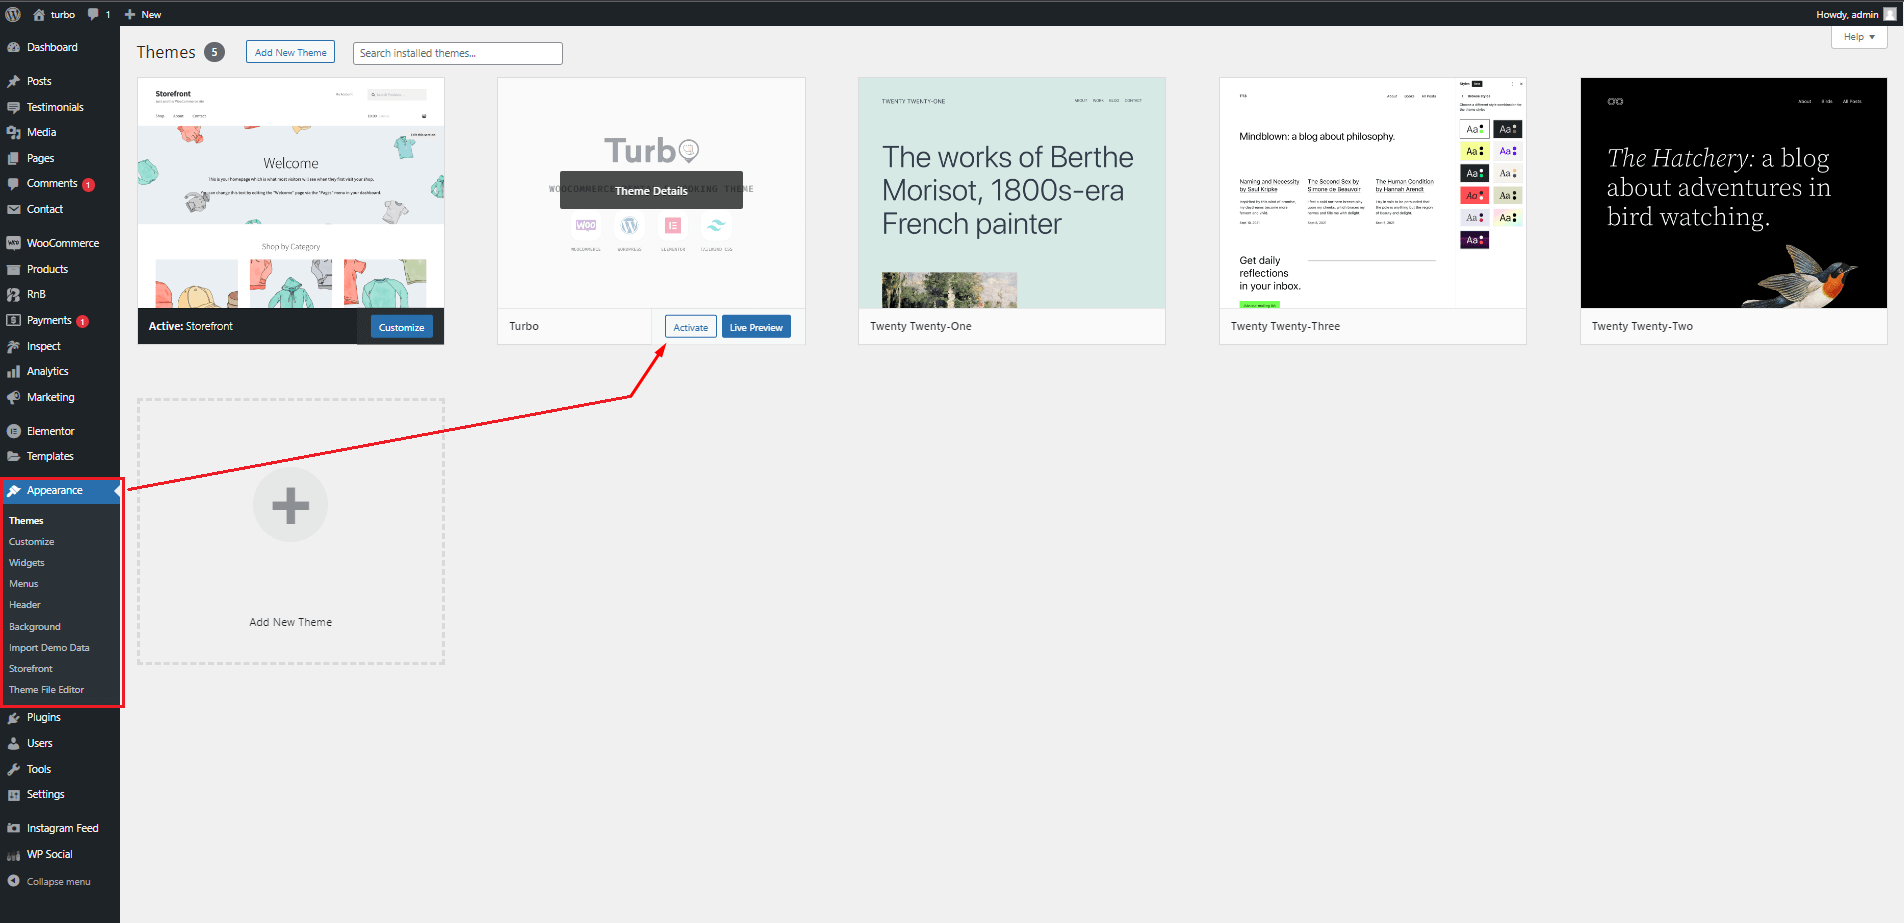Open the turbo site home icon
Image resolution: width=1904 pixels, height=923 pixels.
(39, 14)
